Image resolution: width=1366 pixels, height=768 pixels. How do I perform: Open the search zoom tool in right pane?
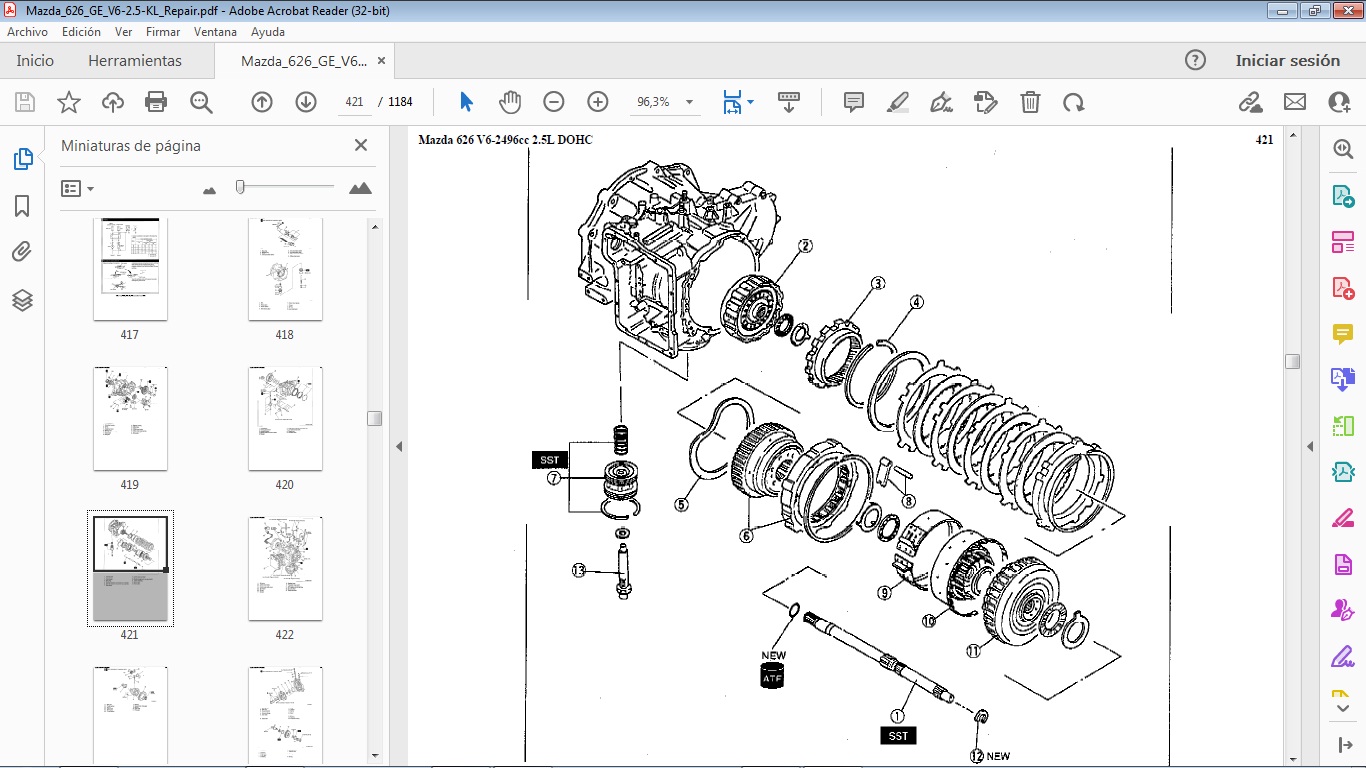pyautogui.click(x=1343, y=149)
